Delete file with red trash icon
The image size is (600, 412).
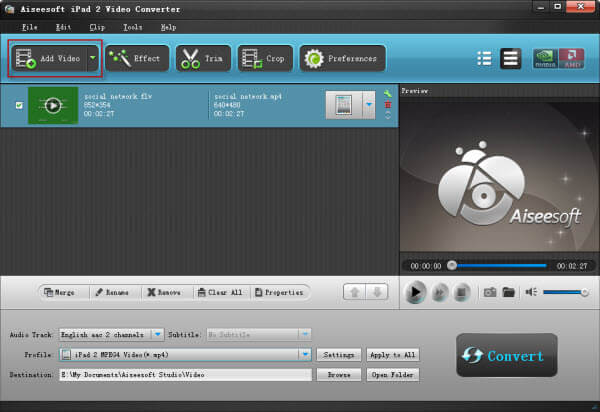pos(388,104)
